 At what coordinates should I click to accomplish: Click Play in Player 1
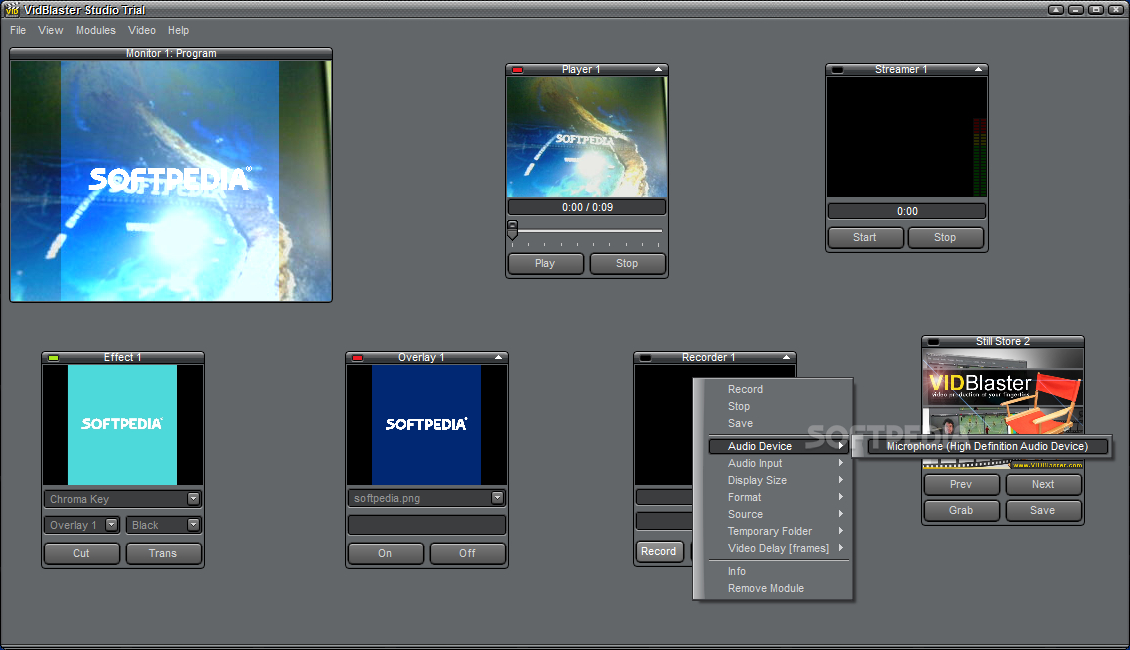546,264
